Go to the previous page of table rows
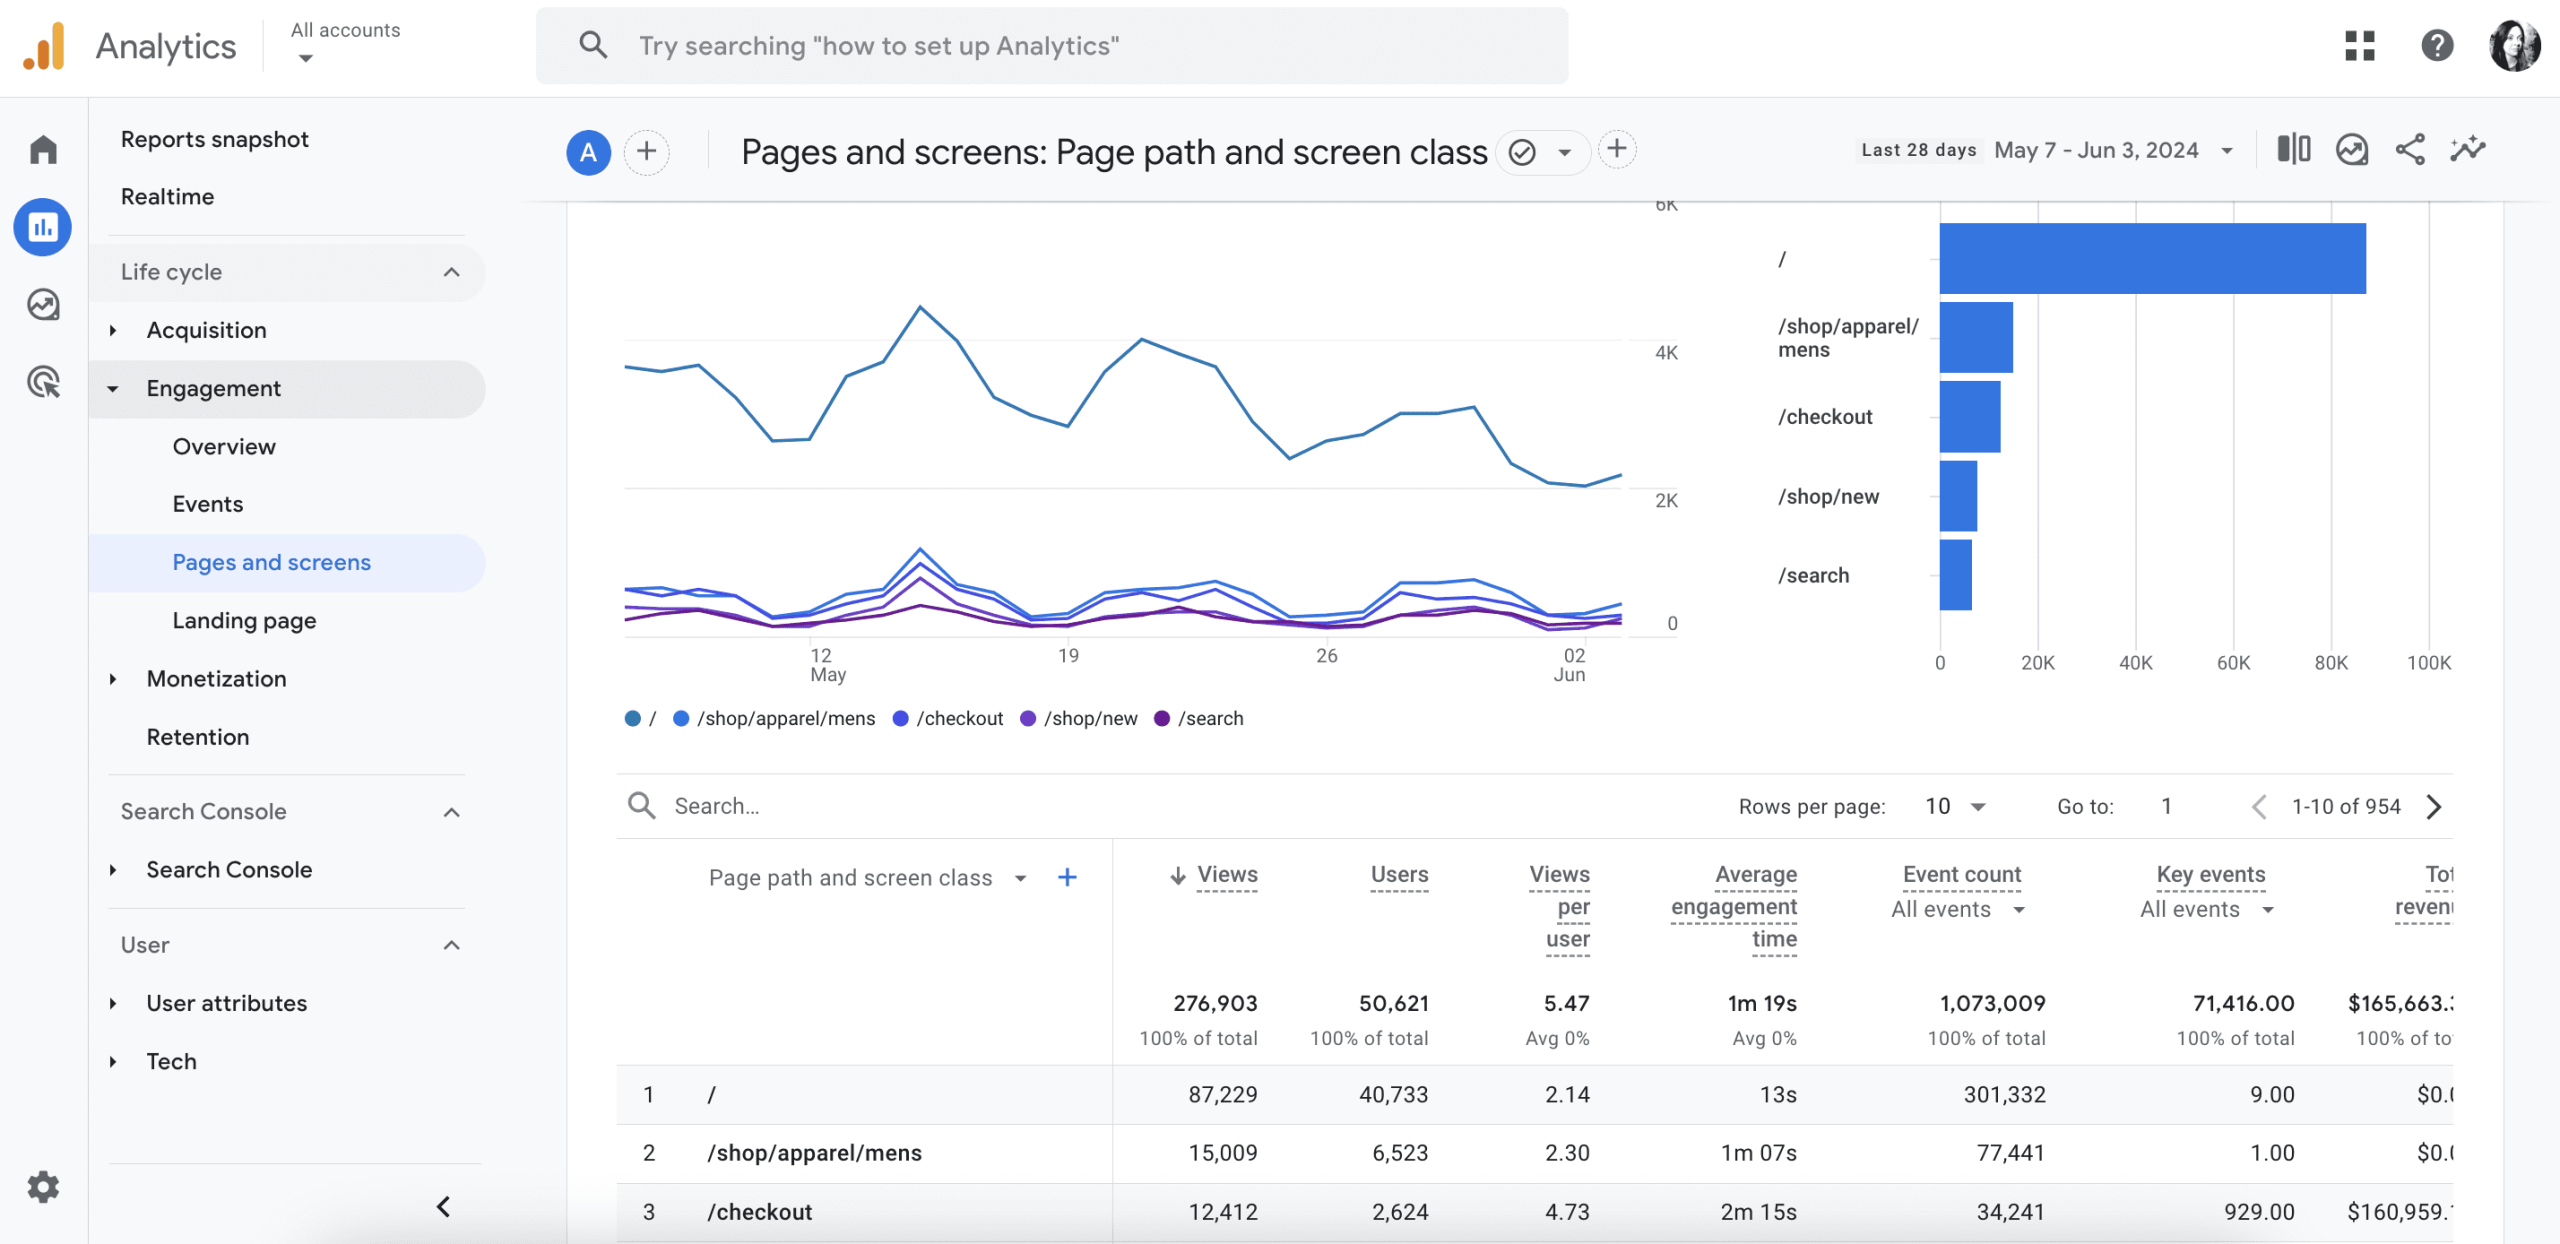The image size is (2560, 1244). tap(2259, 807)
